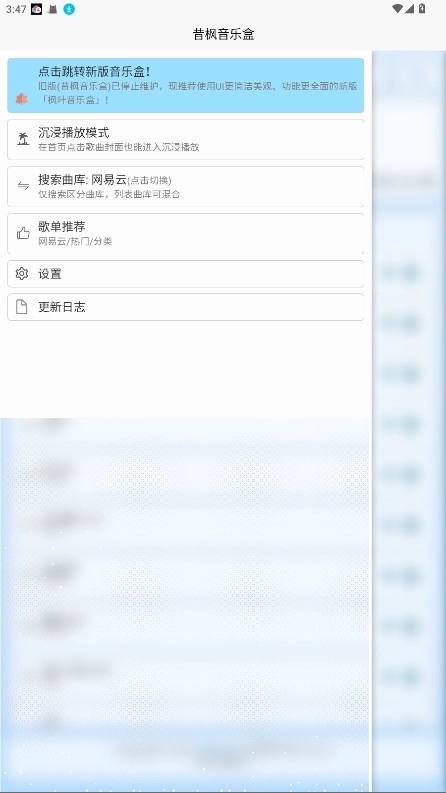446x793 pixels.
Task: Tap the palm tree island icon
Action: [x=23, y=139]
